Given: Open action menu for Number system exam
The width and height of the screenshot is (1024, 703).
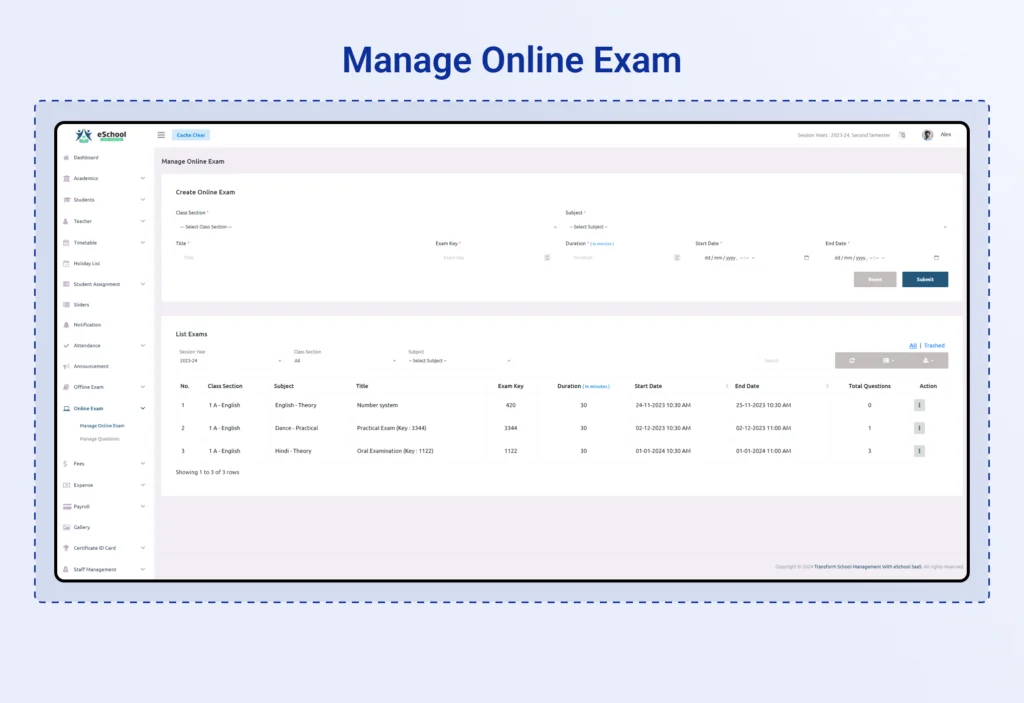Looking at the screenshot, I should coord(919,405).
